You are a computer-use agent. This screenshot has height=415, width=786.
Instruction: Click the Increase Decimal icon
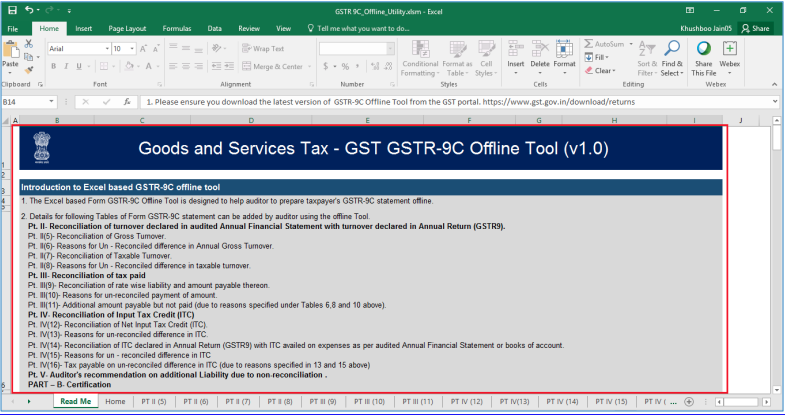375,66
